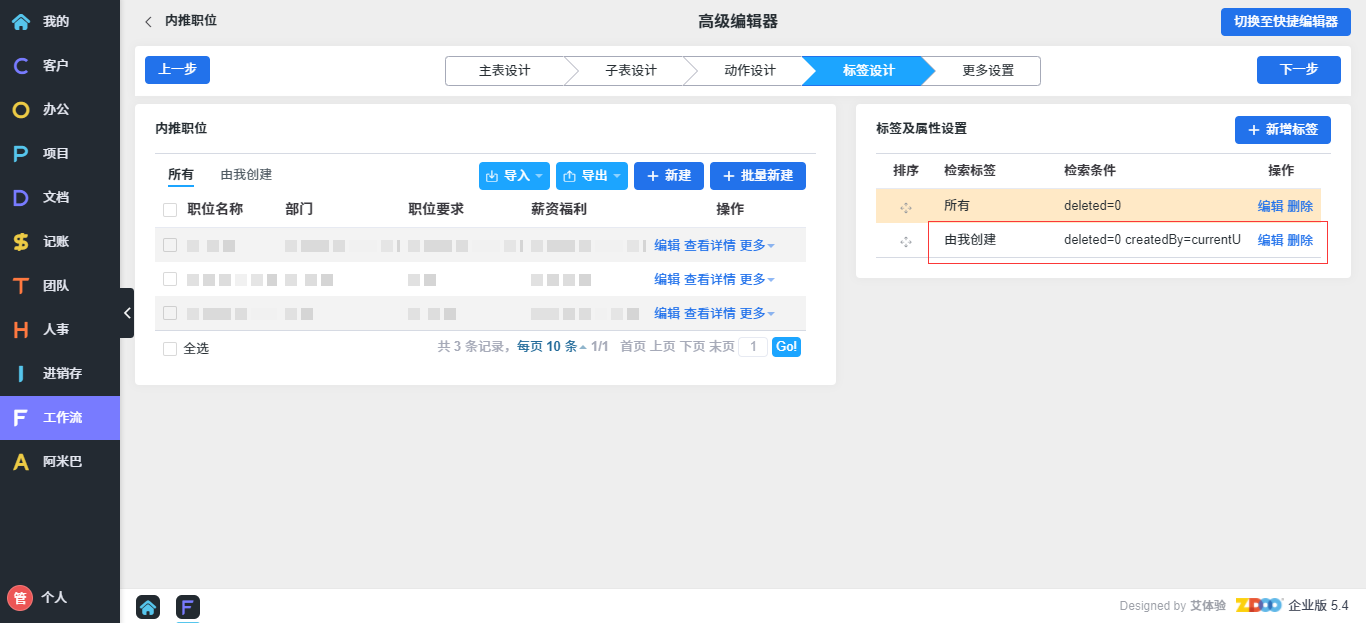This screenshot has height=623, width=1366.
Task: Check the 全选 checkbox
Action: click(170, 349)
